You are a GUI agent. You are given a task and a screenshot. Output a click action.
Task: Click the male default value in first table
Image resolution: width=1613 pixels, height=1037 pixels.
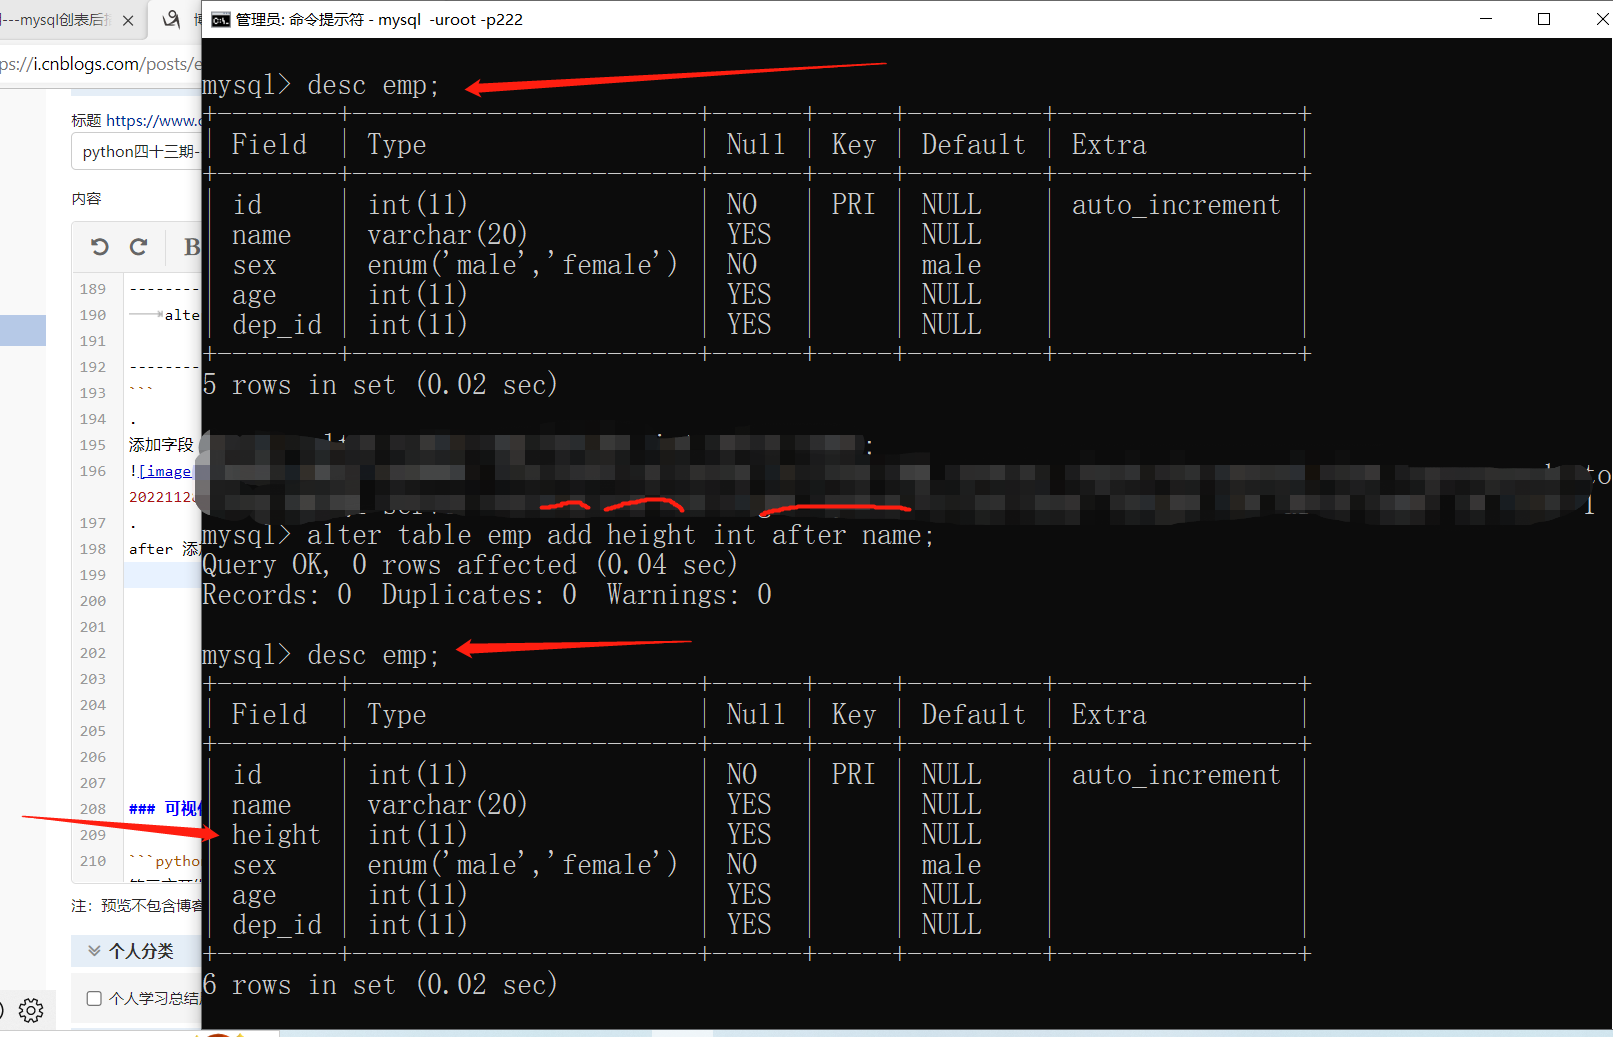pos(951,266)
